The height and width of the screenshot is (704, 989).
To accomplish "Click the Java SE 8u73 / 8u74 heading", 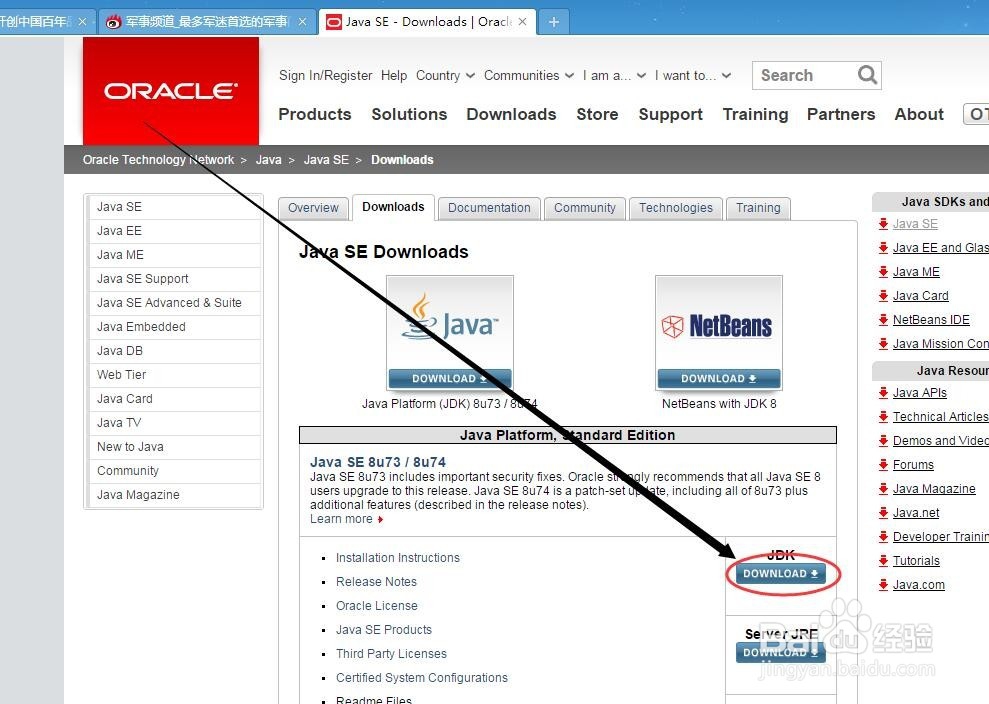I will pos(378,462).
